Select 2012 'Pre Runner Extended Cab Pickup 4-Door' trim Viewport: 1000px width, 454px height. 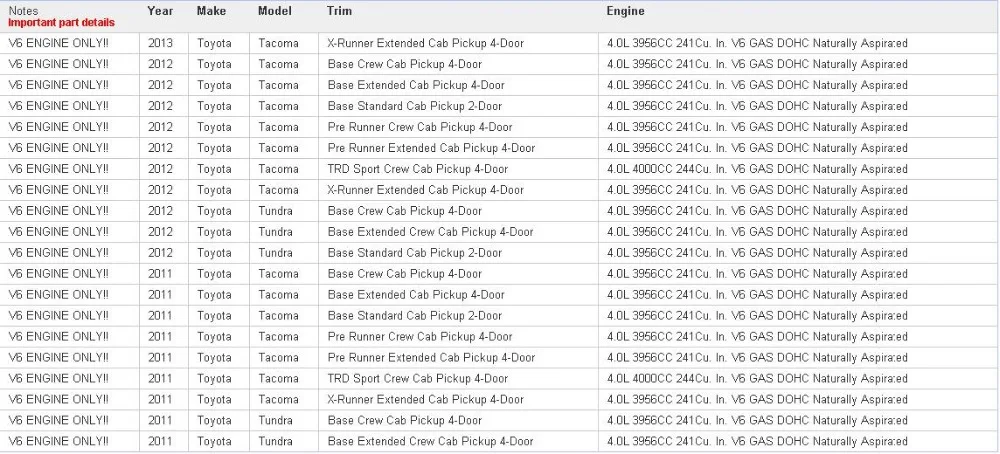(431, 148)
